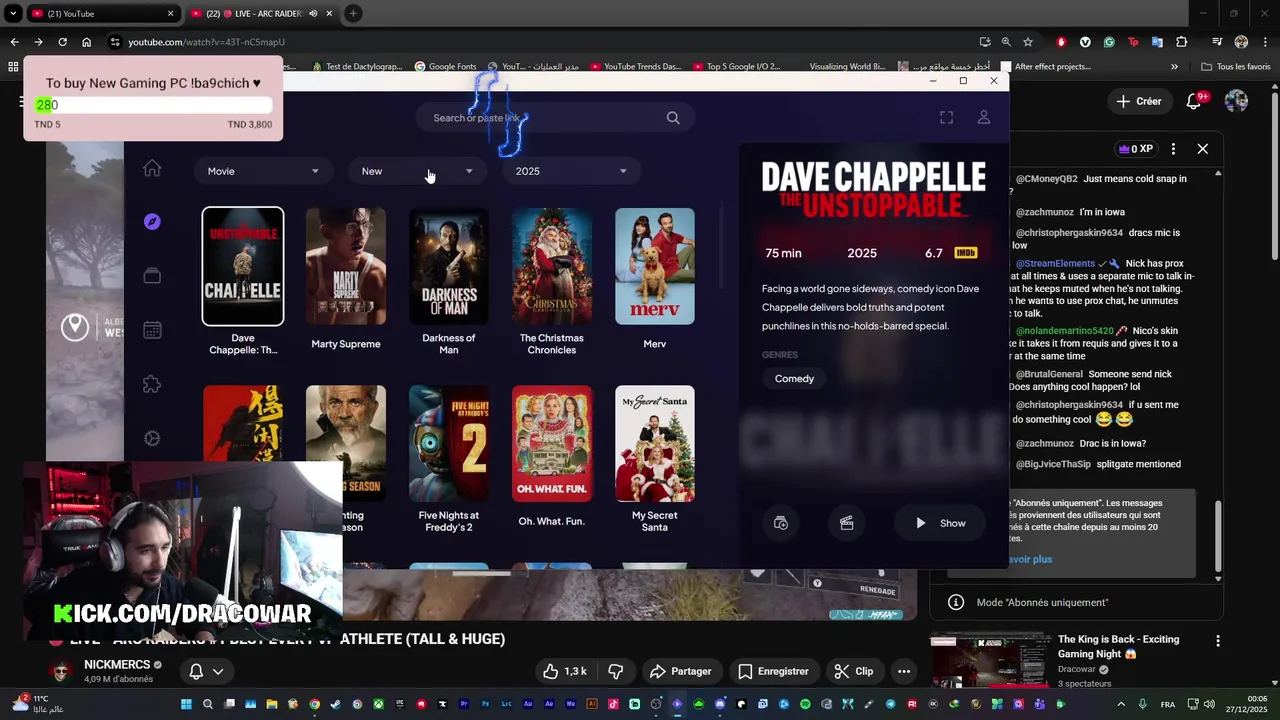Switch to the LIVE - ARC RAIDERS tab
The image size is (1280, 720).
tap(262, 13)
